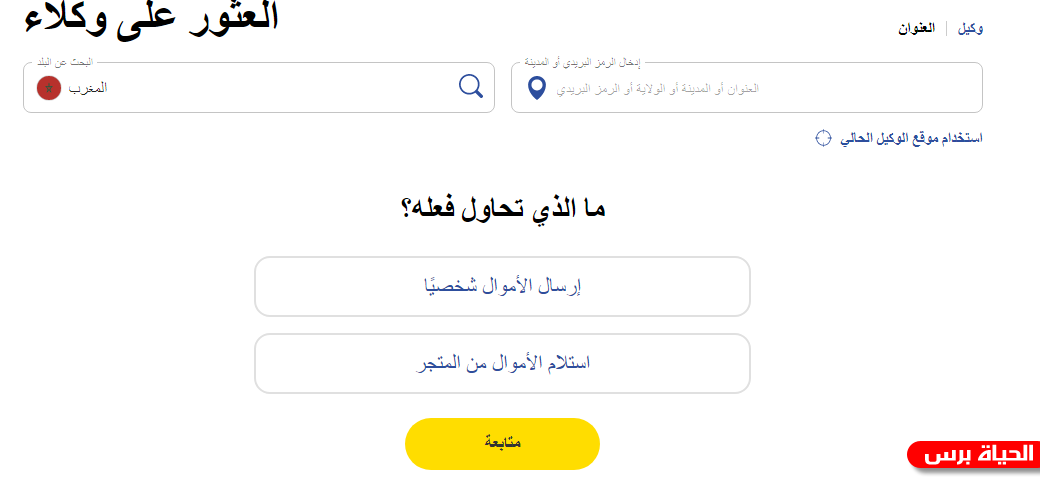This screenshot has height=480, width=1040.
Task: Click the البحث عن البلد field label
Action: [x=65, y=62]
